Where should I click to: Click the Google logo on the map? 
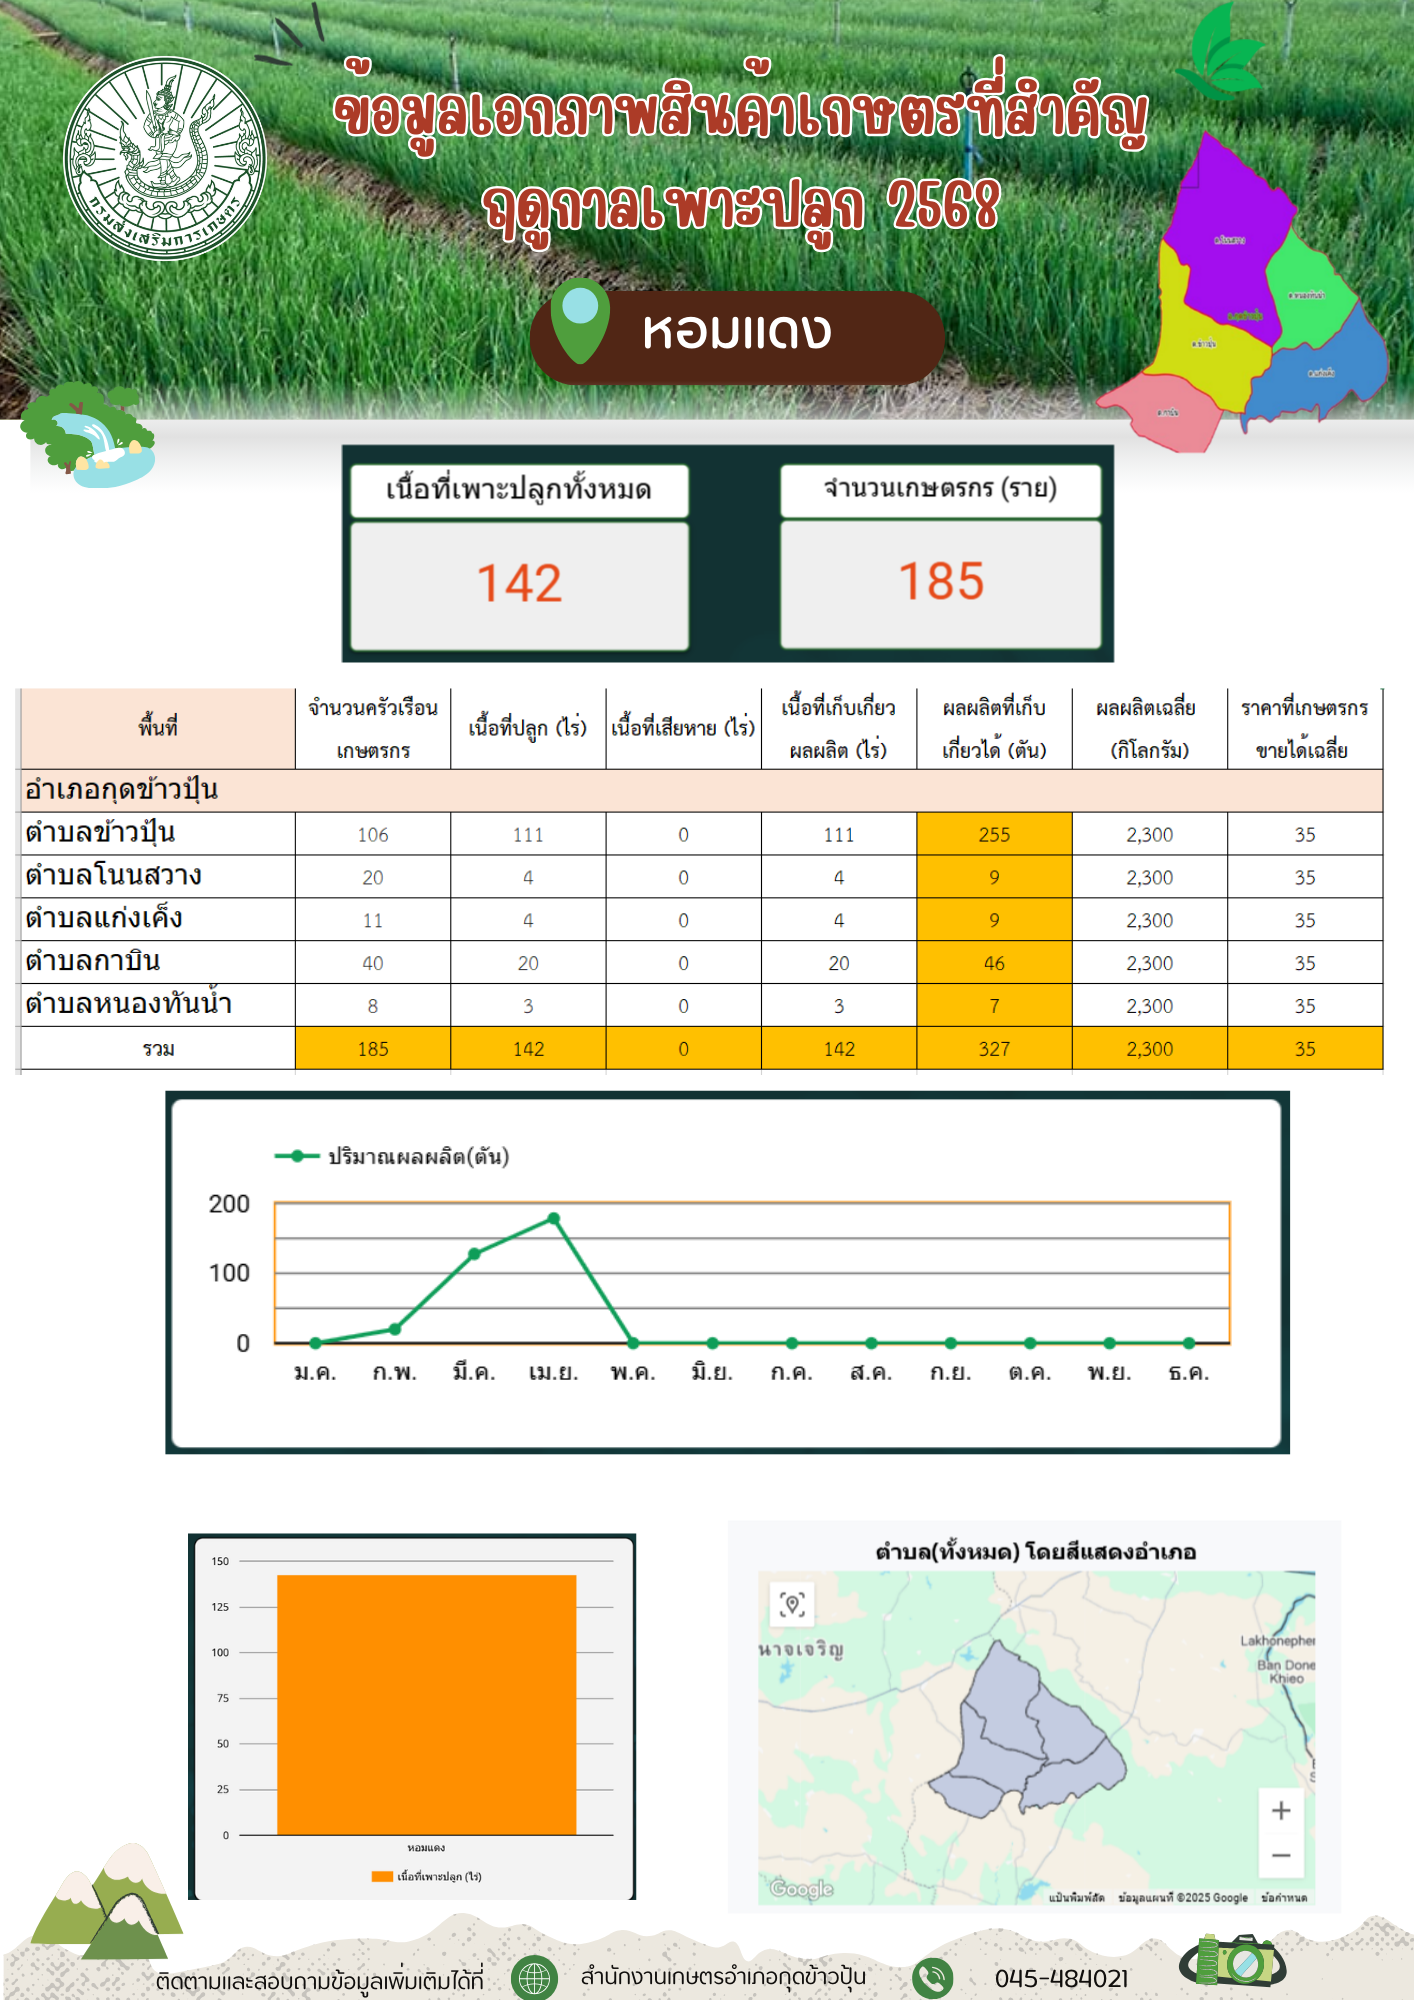pyautogui.click(x=801, y=1888)
